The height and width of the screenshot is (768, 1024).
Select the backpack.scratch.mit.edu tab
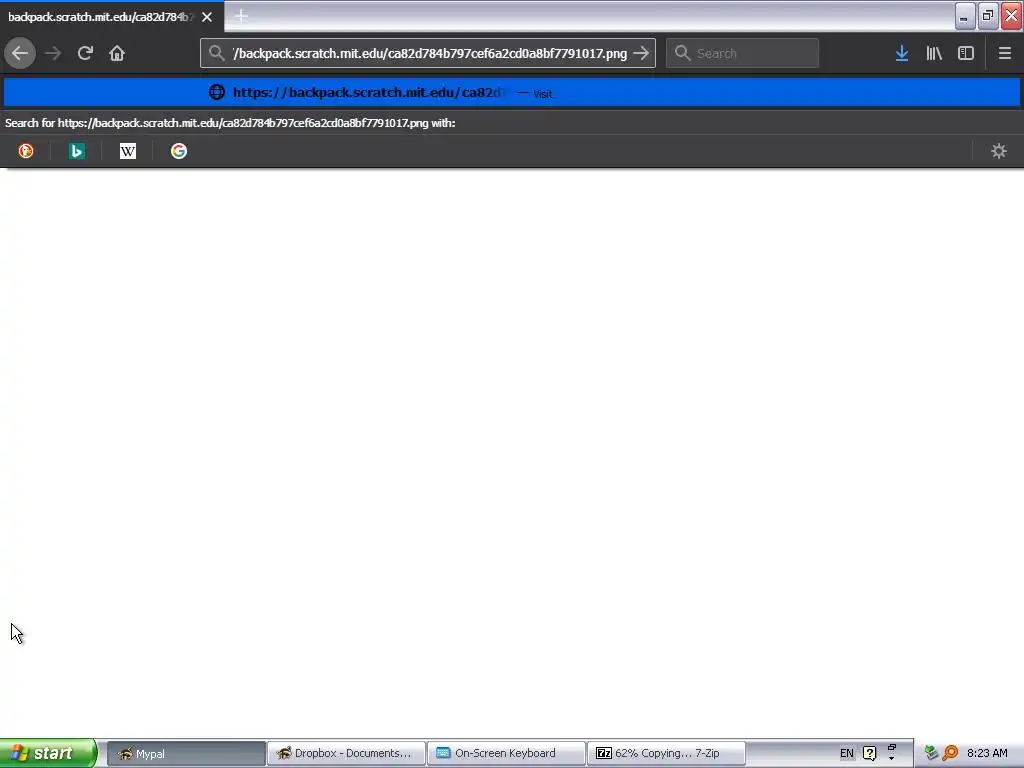(x=112, y=16)
